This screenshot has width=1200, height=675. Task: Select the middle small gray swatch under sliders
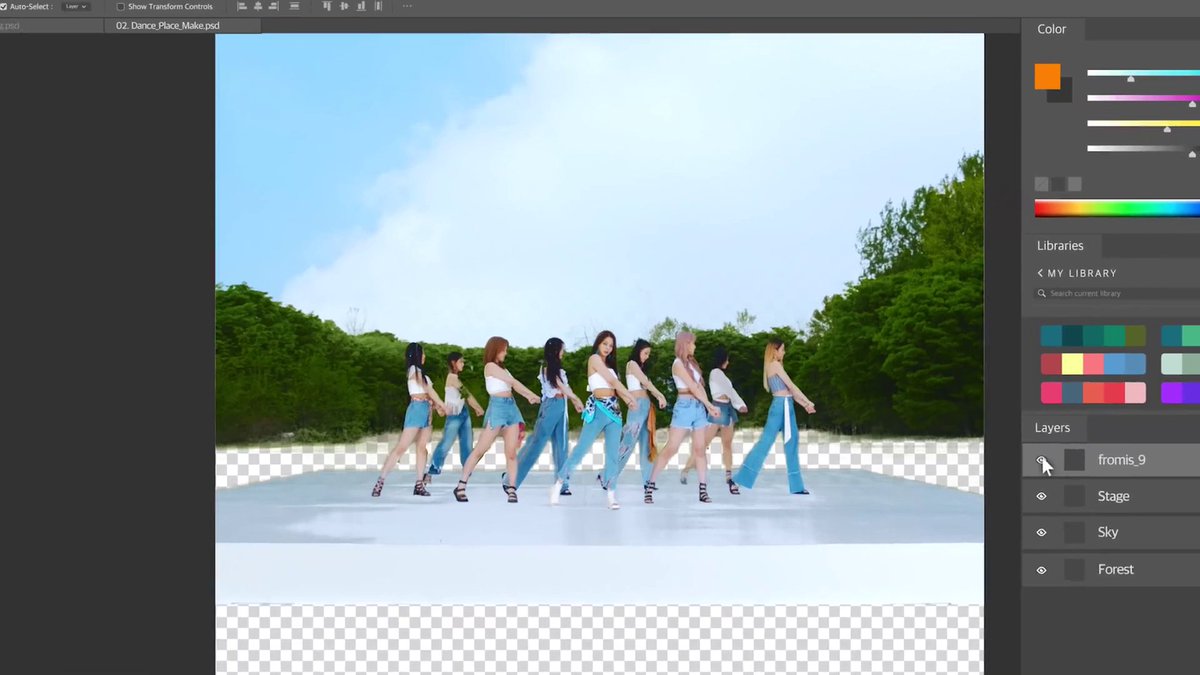tap(1059, 184)
